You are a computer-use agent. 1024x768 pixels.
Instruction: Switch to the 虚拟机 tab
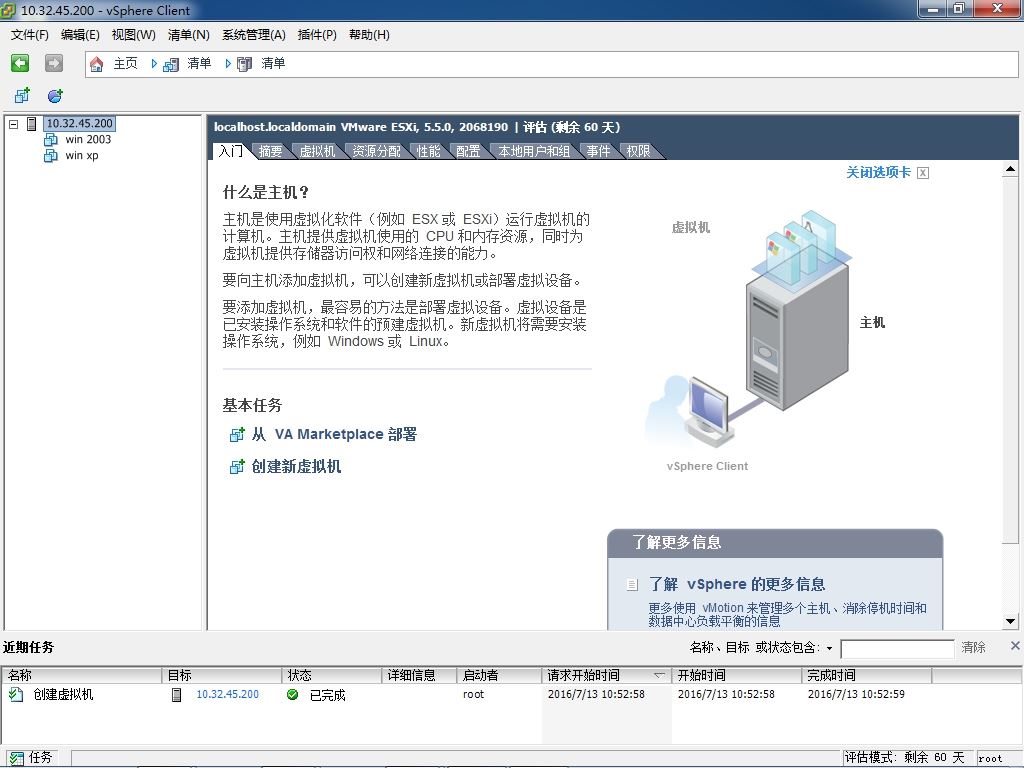tap(317, 151)
